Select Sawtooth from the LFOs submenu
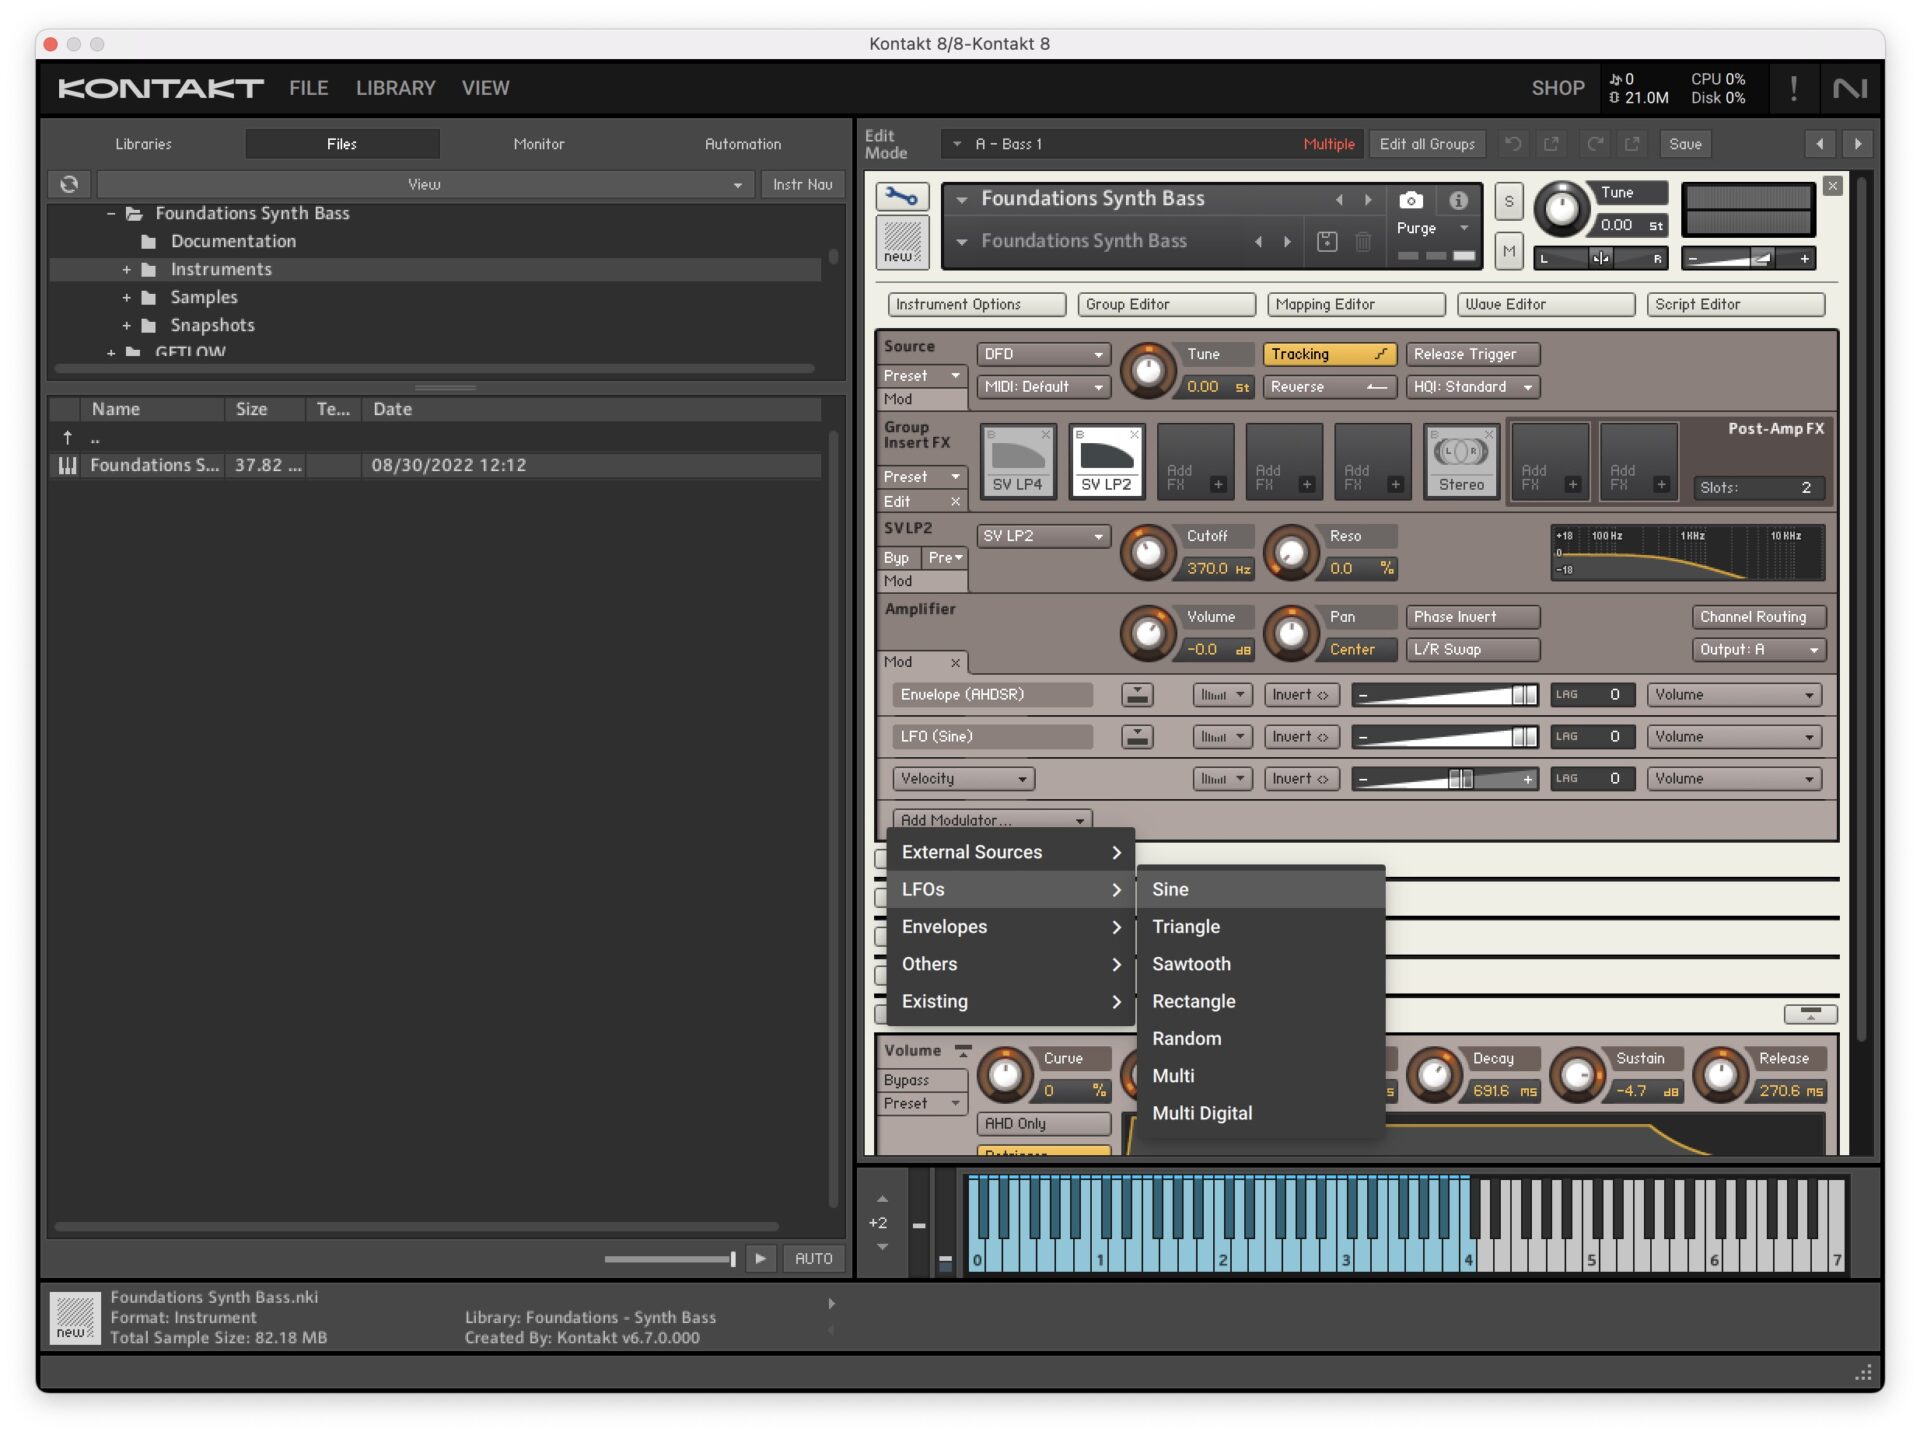 tap(1191, 963)
